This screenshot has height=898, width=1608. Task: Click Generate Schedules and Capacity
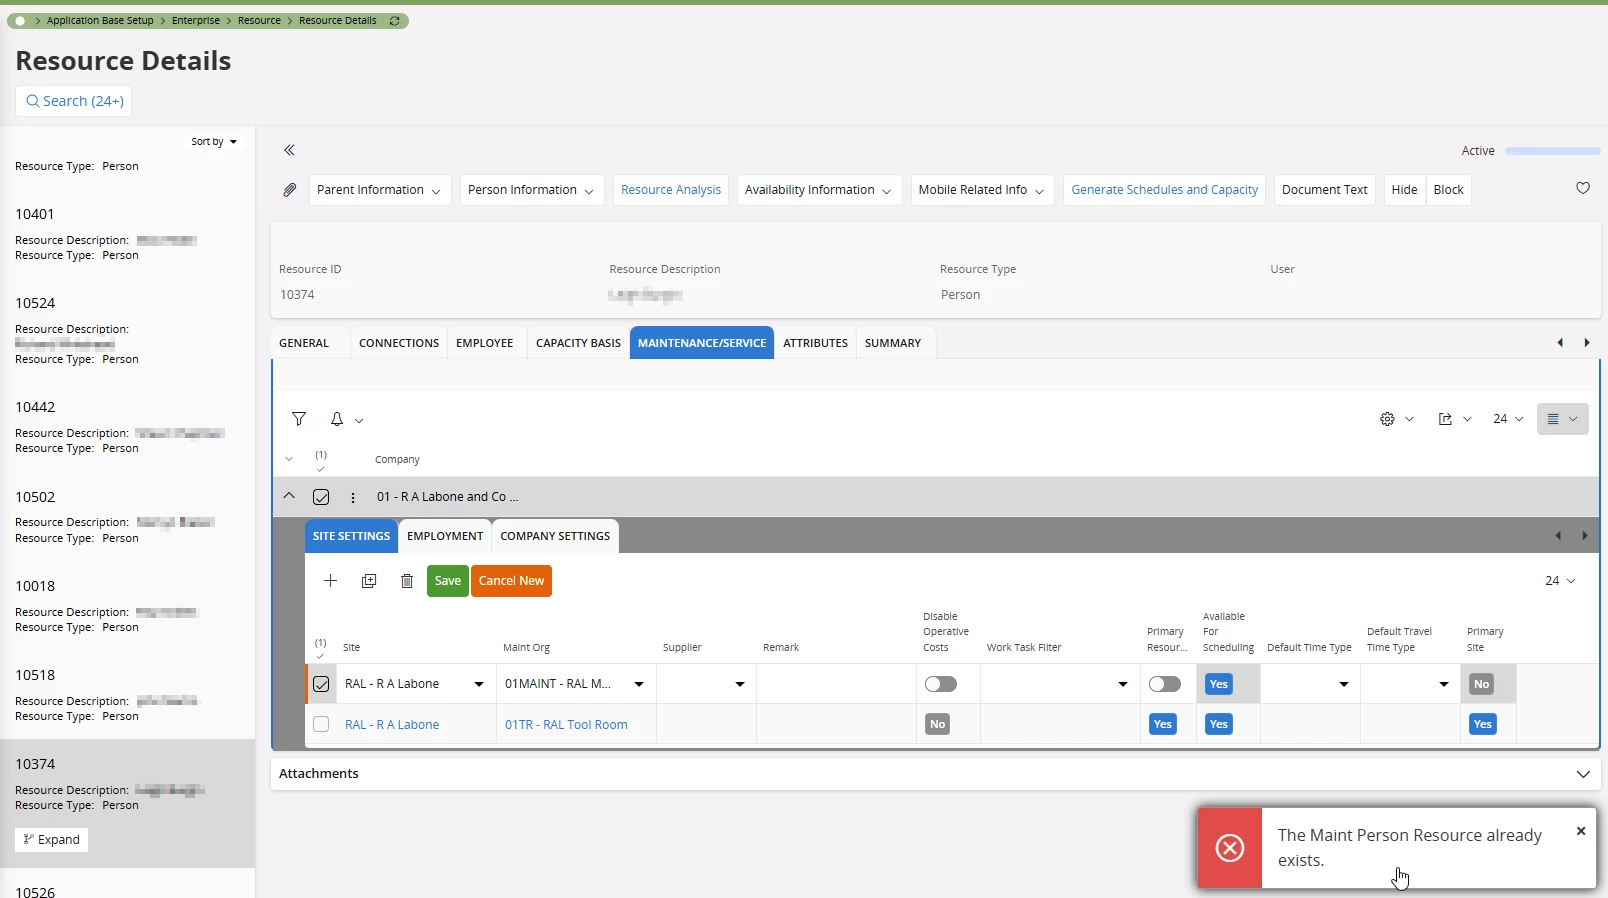pos(1165,190)
